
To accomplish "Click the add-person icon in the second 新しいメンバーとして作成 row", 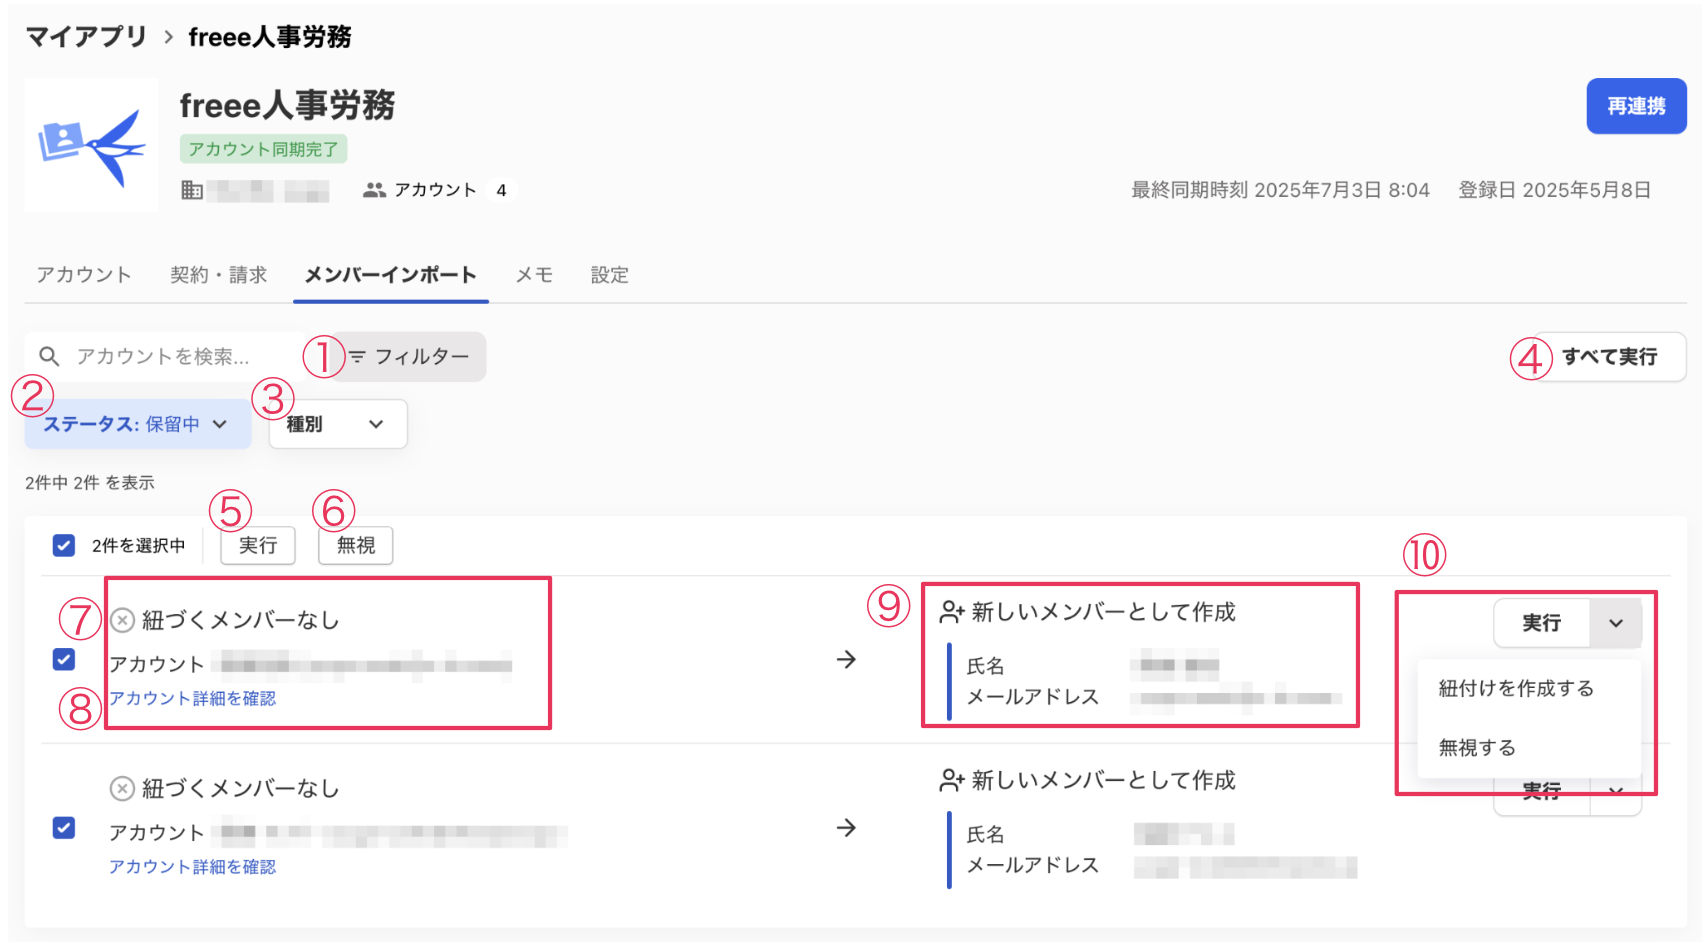I will pos(952,780).
